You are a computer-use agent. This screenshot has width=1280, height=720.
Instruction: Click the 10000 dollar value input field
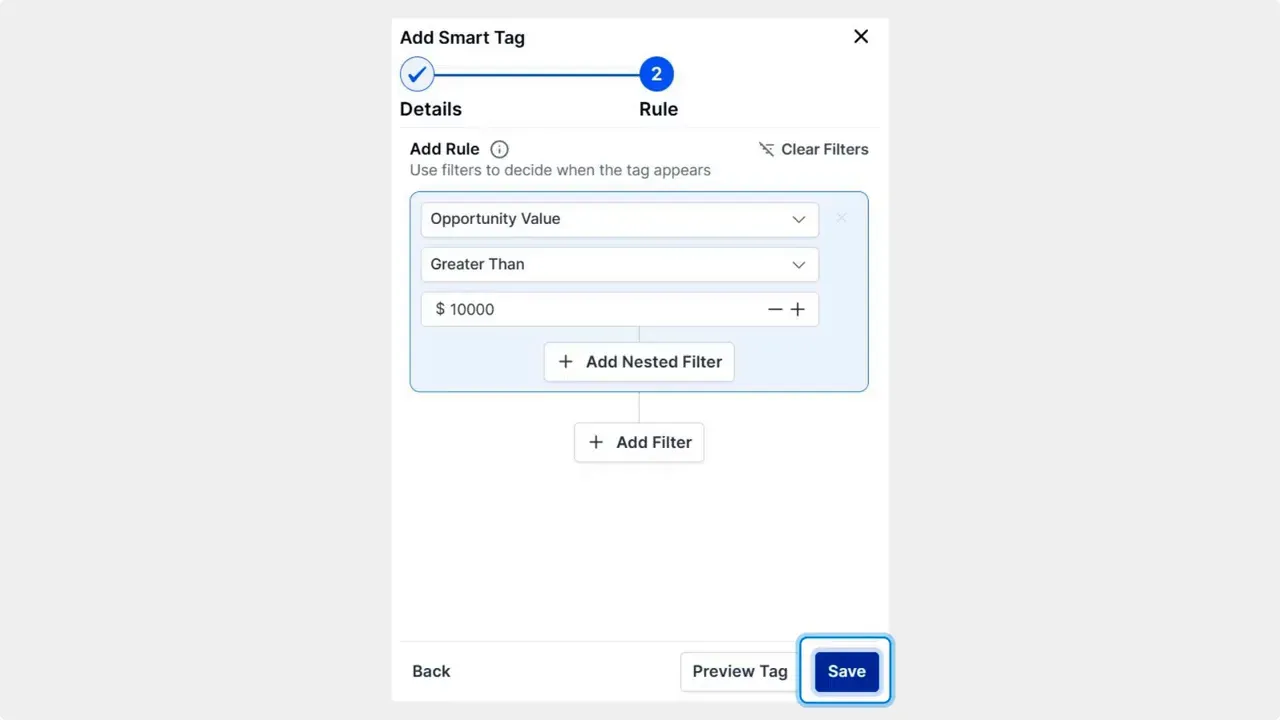coord(560,309)
